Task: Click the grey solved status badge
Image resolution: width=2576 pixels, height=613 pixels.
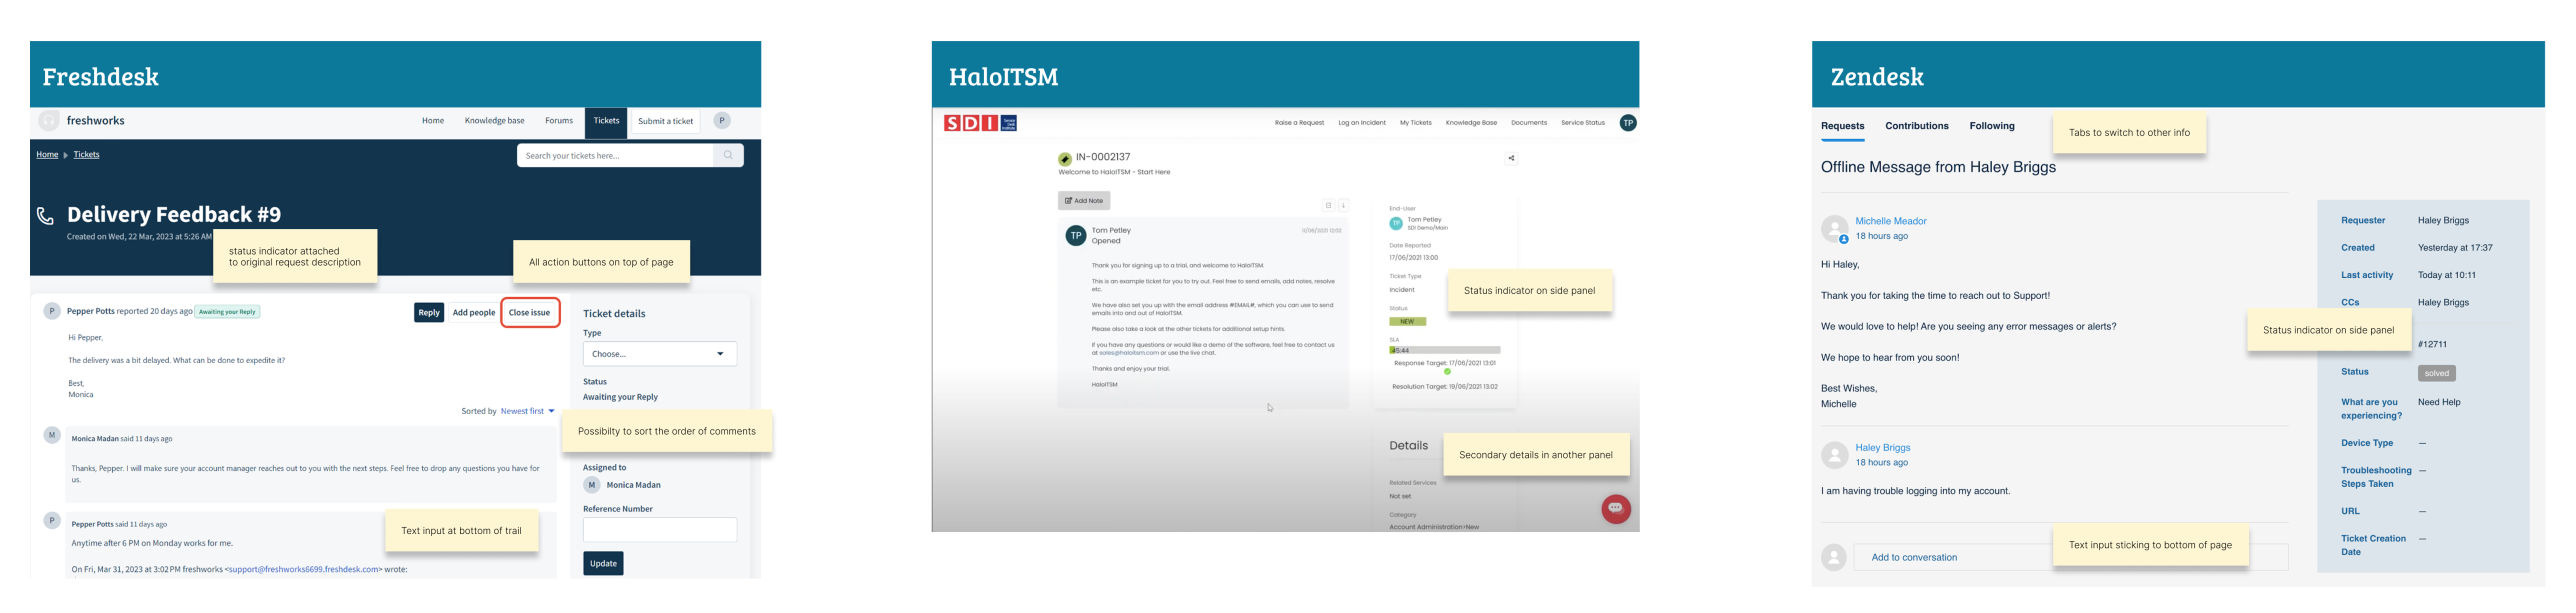Action: (2437, 373)
